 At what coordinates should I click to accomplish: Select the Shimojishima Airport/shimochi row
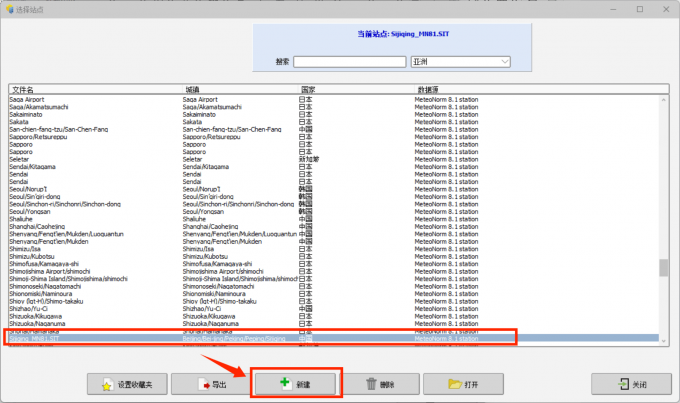point(334,271)
